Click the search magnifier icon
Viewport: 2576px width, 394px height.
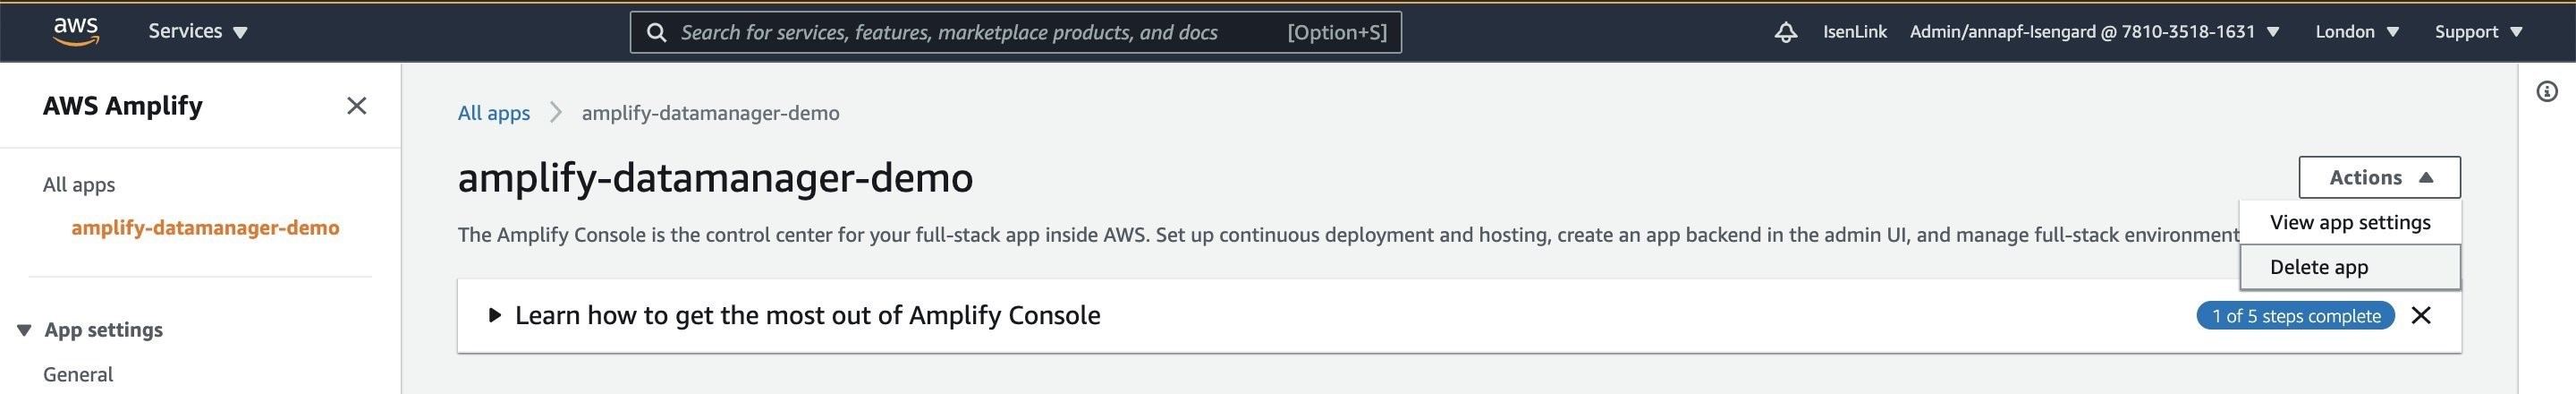pos(656,32)
